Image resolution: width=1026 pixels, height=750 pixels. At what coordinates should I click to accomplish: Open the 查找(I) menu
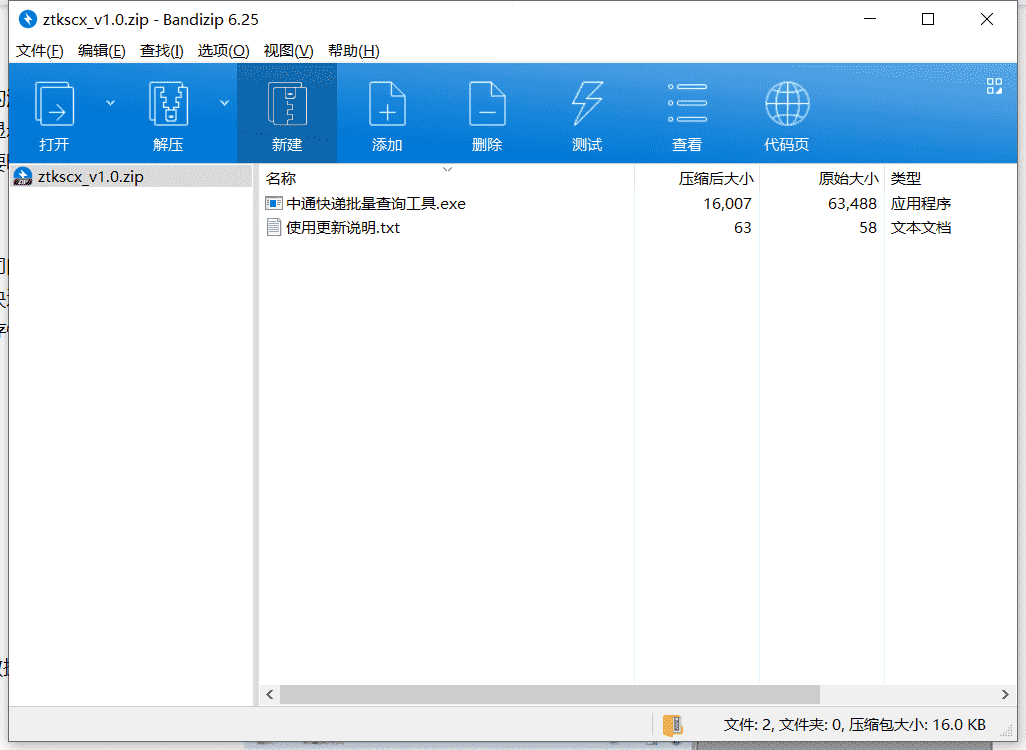(x=162, y=51)
